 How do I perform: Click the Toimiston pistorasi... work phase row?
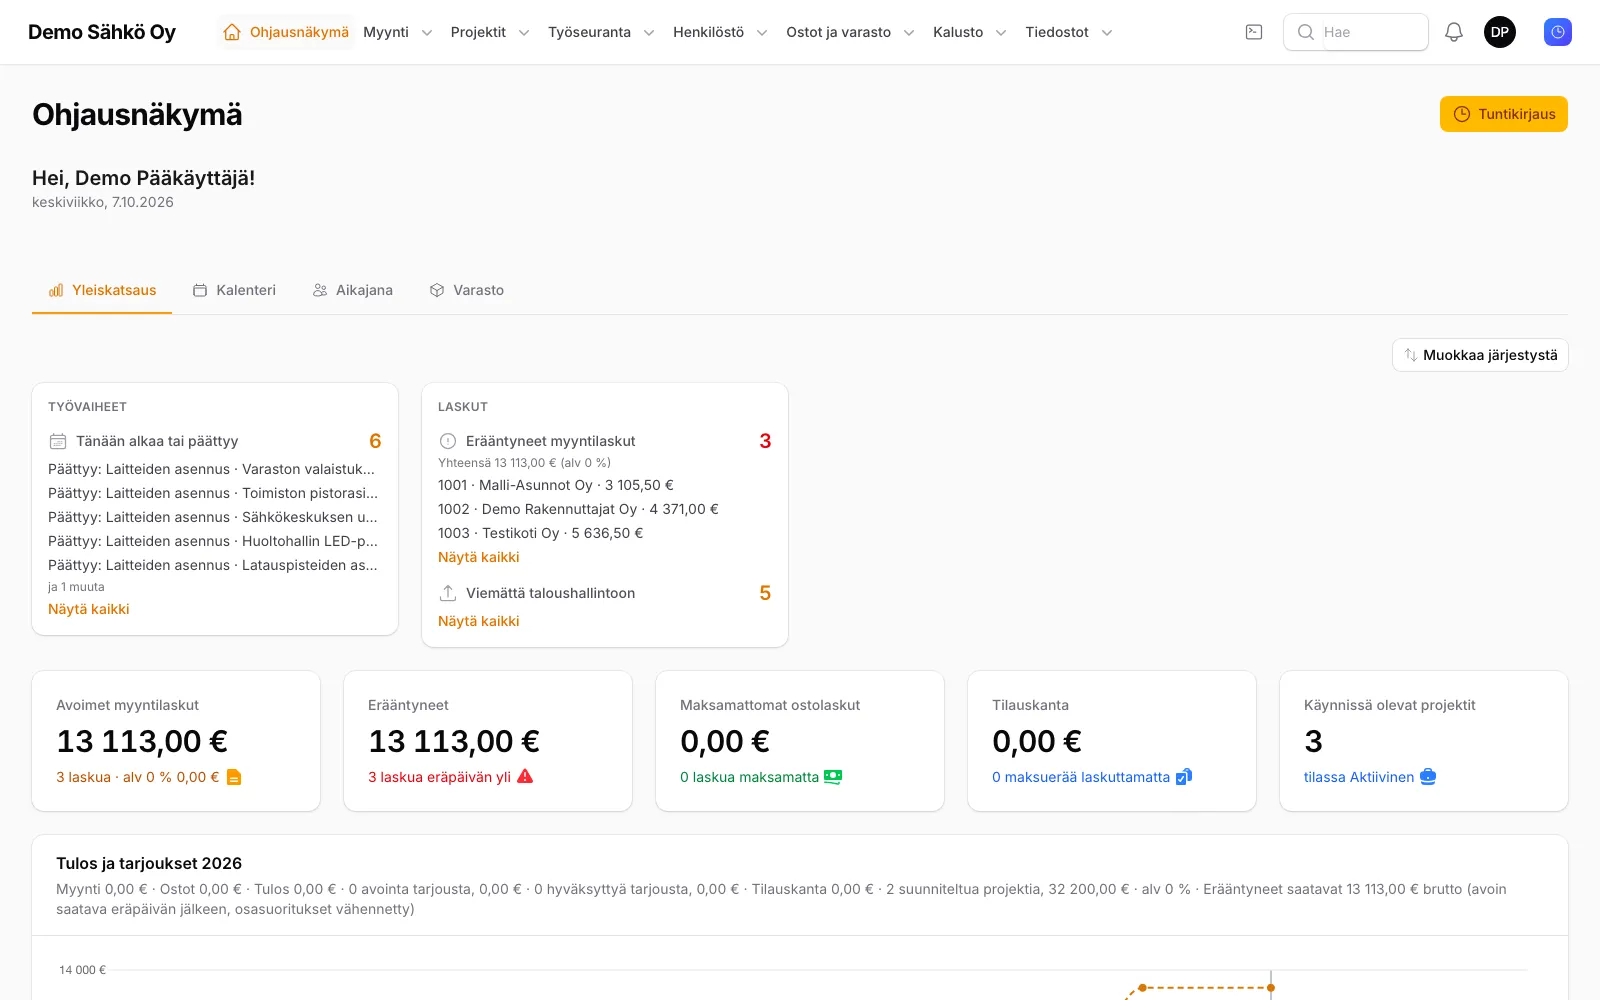(x=213, y=493)
